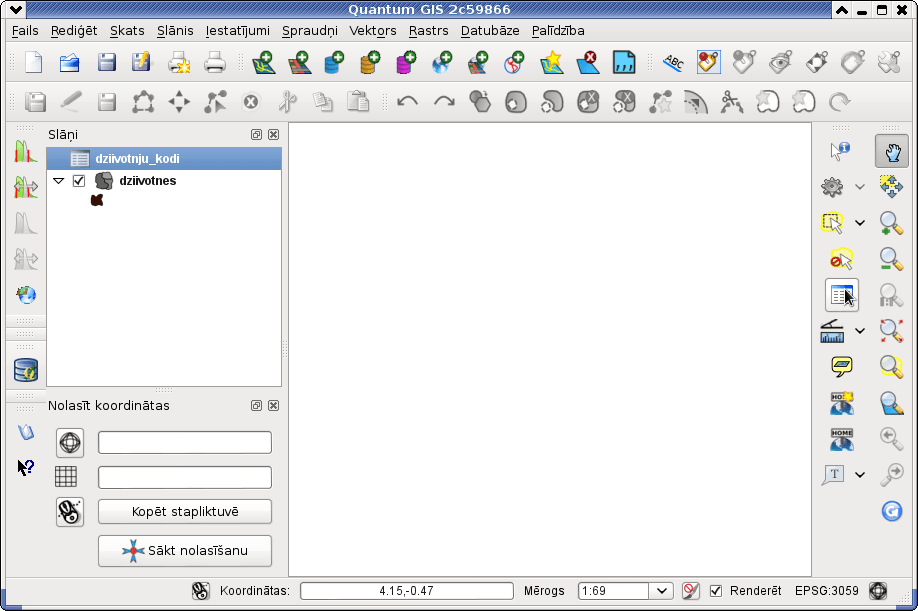918x611 pixels.
Task: Click the stop rendering icon in status bar
Action: click(x=691, y=591)
